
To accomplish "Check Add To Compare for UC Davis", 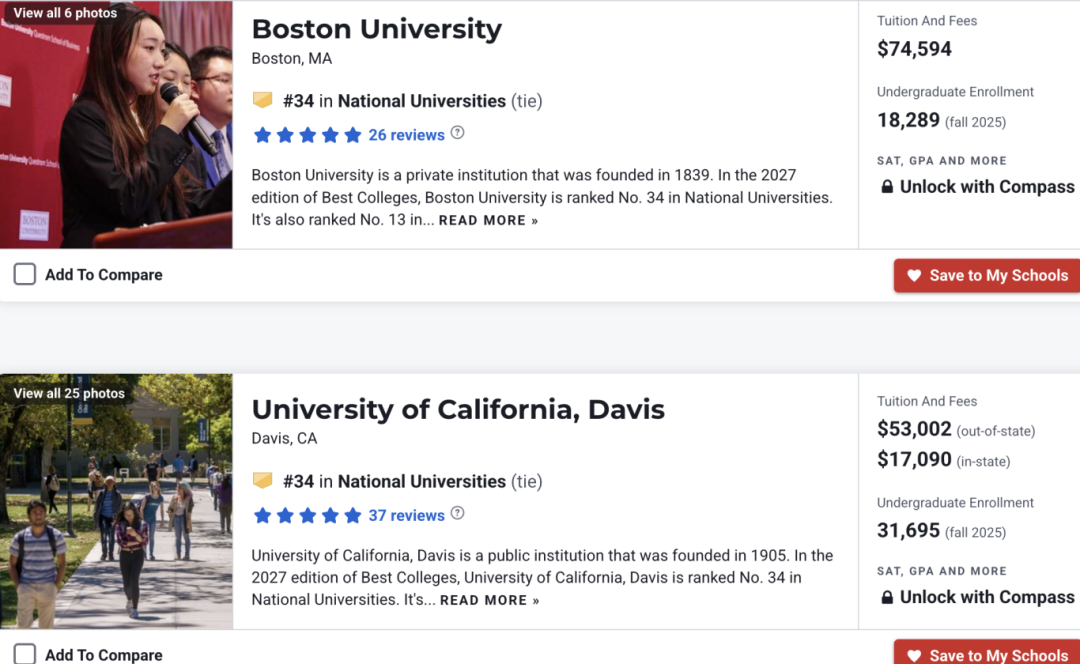I will click(25, 654).
